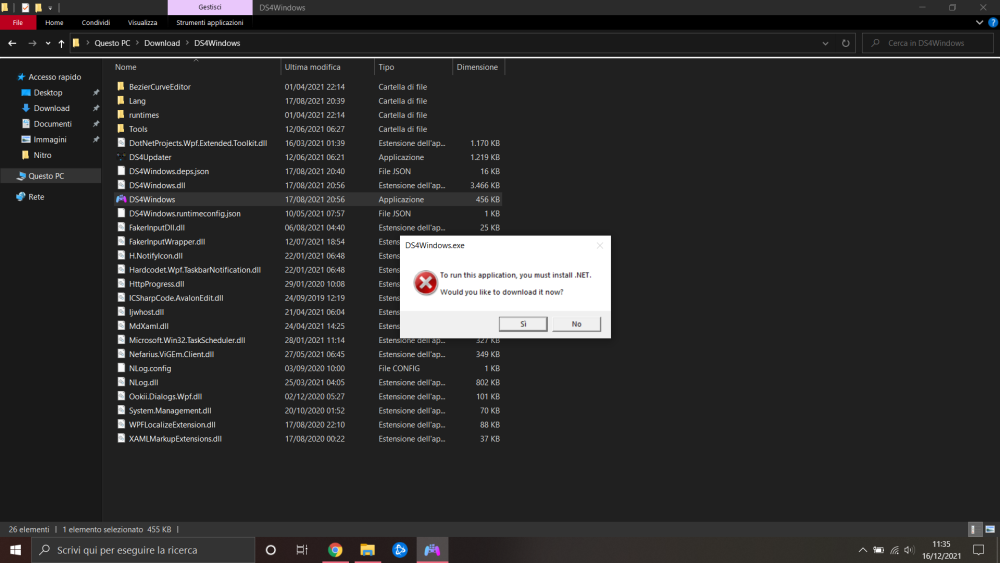Open Cortana circle icon on taskbar
This screenshot has width=1000, height=563.
tap(270, 550)
